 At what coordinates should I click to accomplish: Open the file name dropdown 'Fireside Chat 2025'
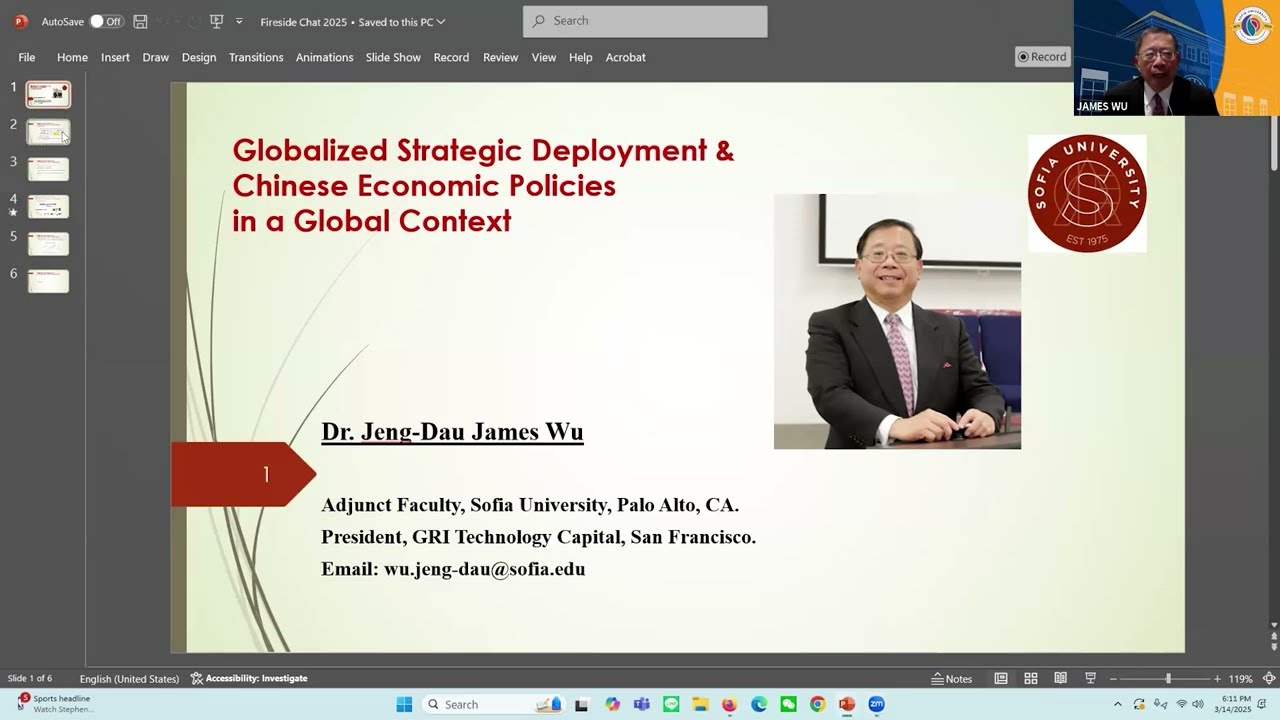[x=353, y=21]
